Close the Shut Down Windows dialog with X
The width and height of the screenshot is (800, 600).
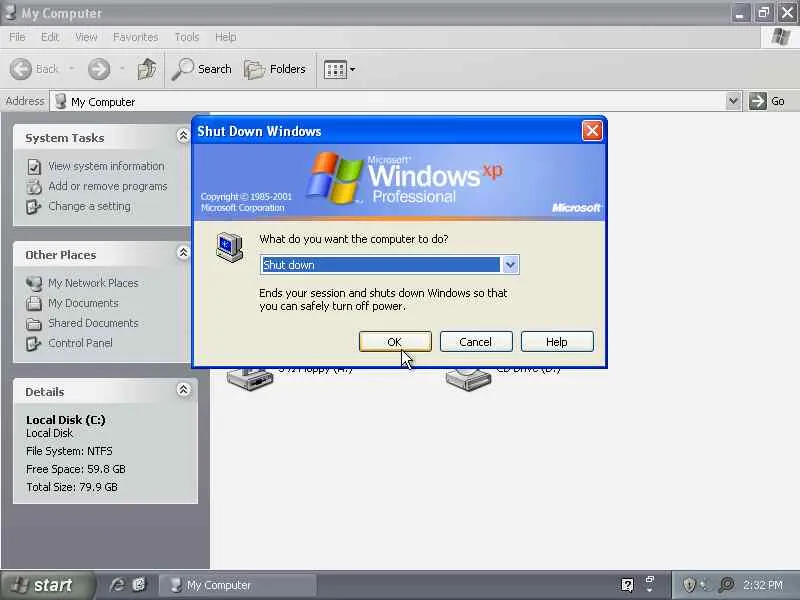pyautogui.click(x=592, y=131)
